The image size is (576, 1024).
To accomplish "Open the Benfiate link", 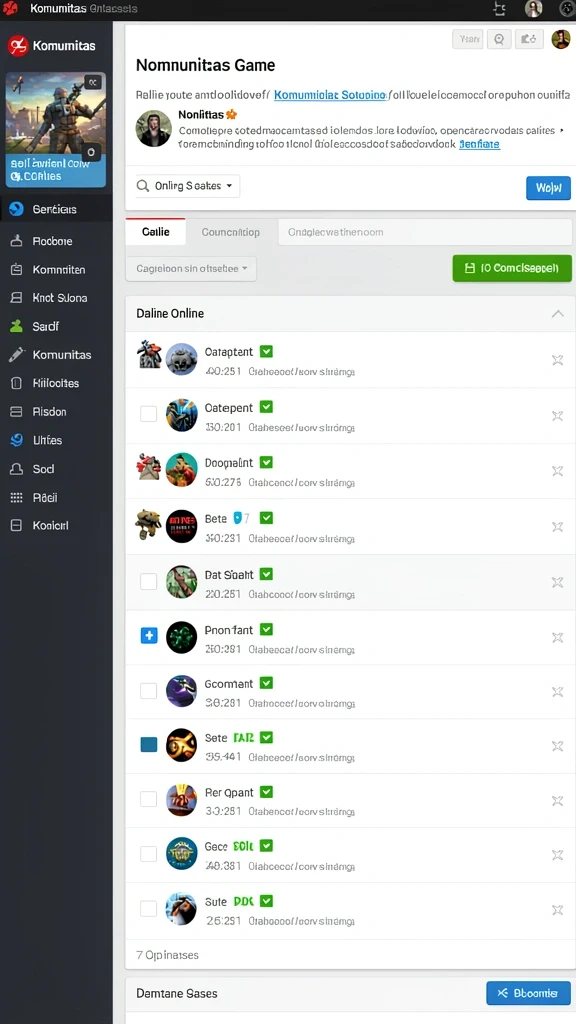I will tap(480, 144).
